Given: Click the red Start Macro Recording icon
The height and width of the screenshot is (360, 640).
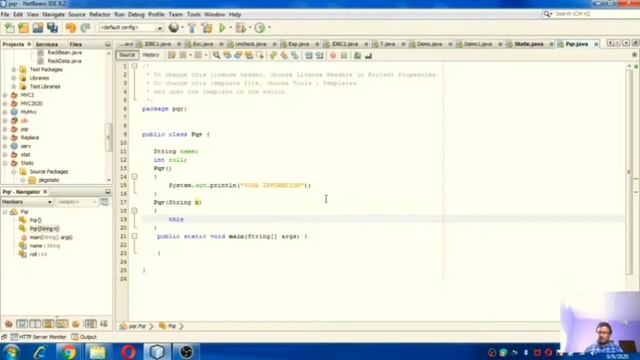Looking at the screenshot, I should tap(333, 55).
